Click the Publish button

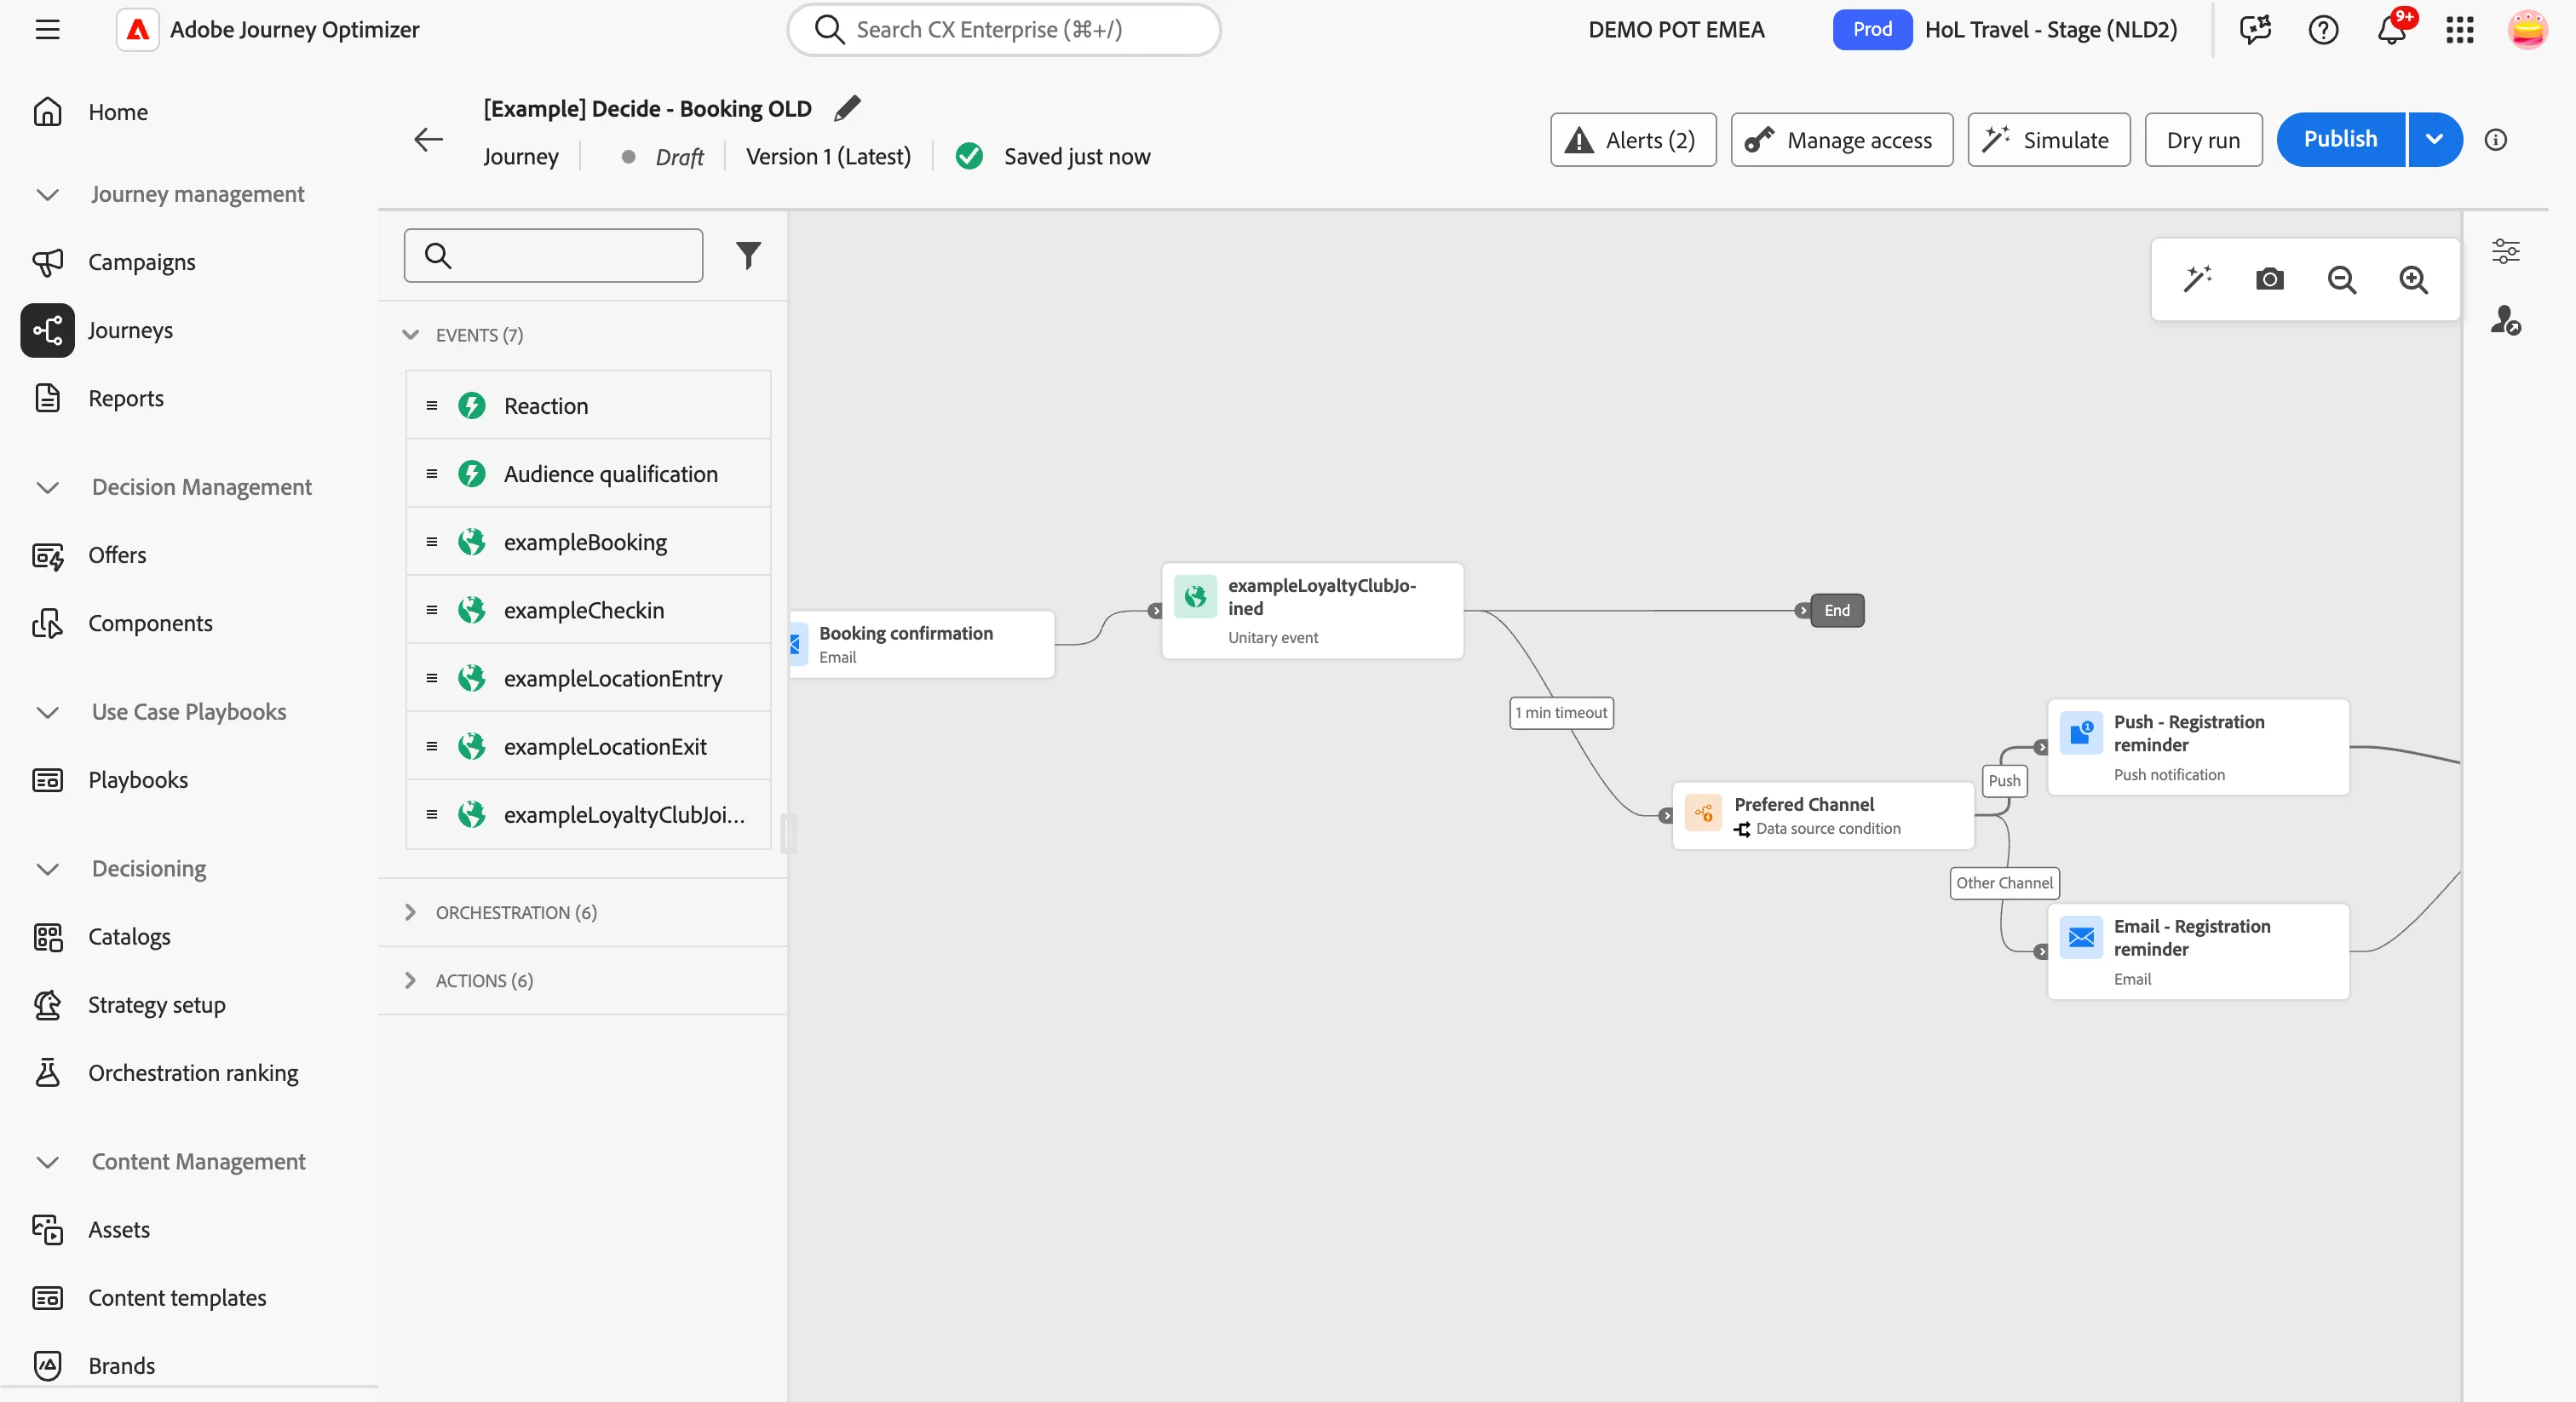tap(2340, 139)
